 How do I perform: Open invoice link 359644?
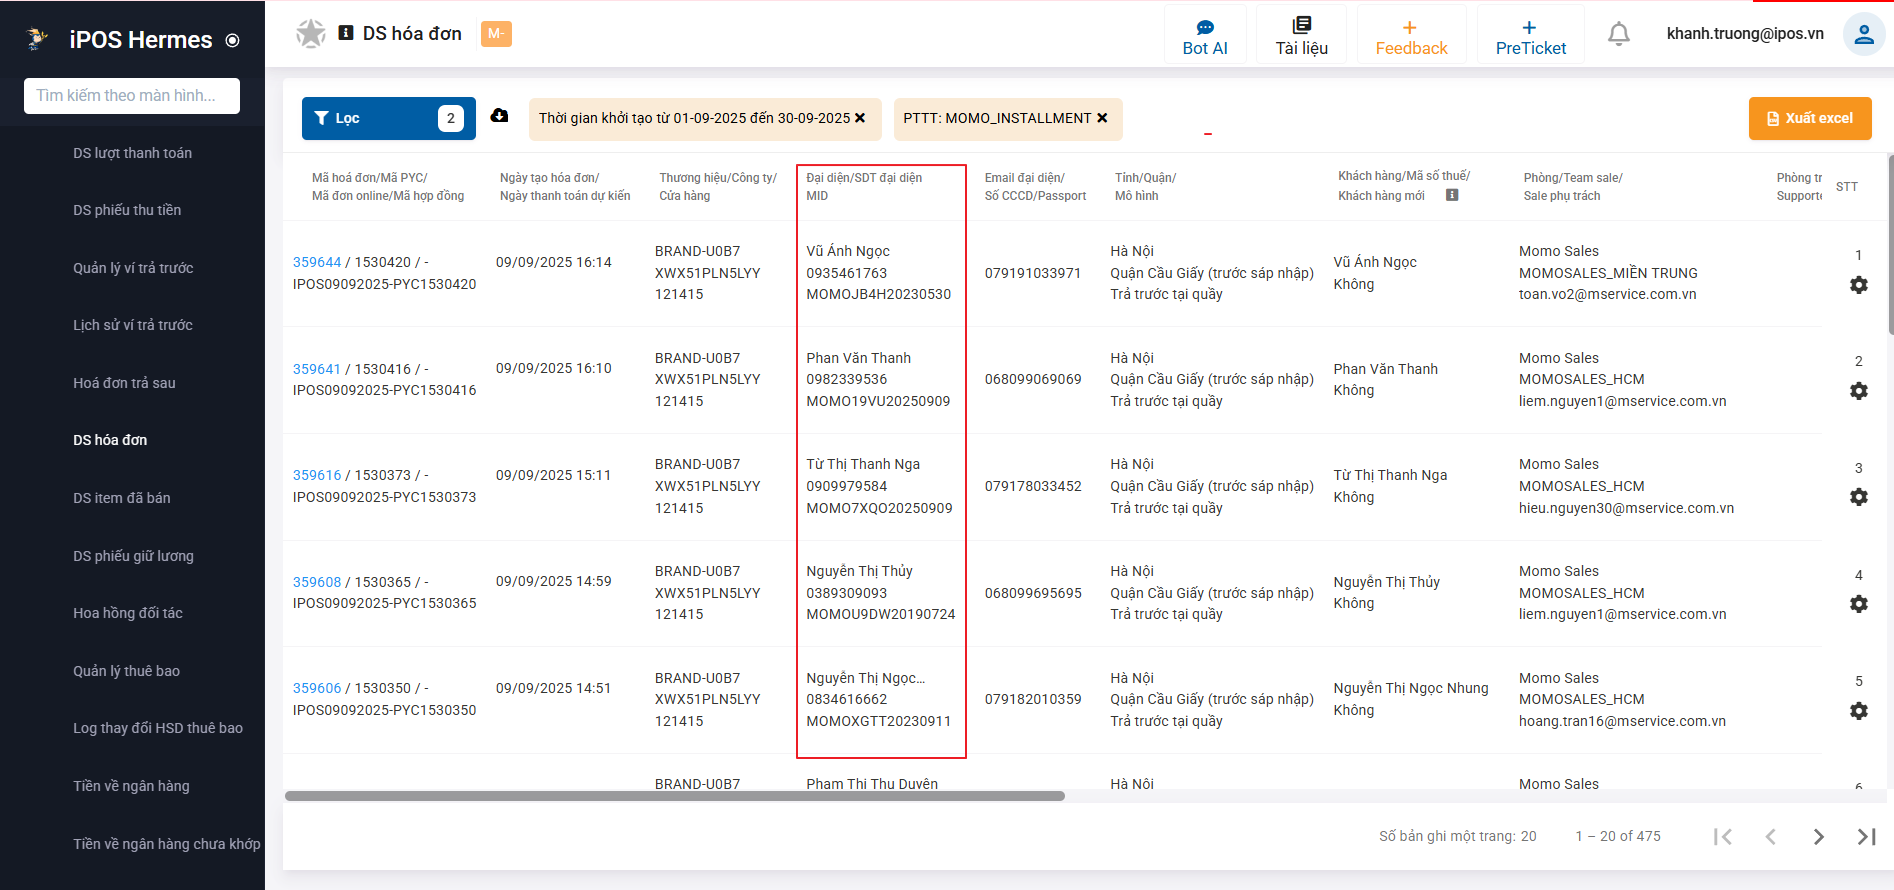coord(317,262)
